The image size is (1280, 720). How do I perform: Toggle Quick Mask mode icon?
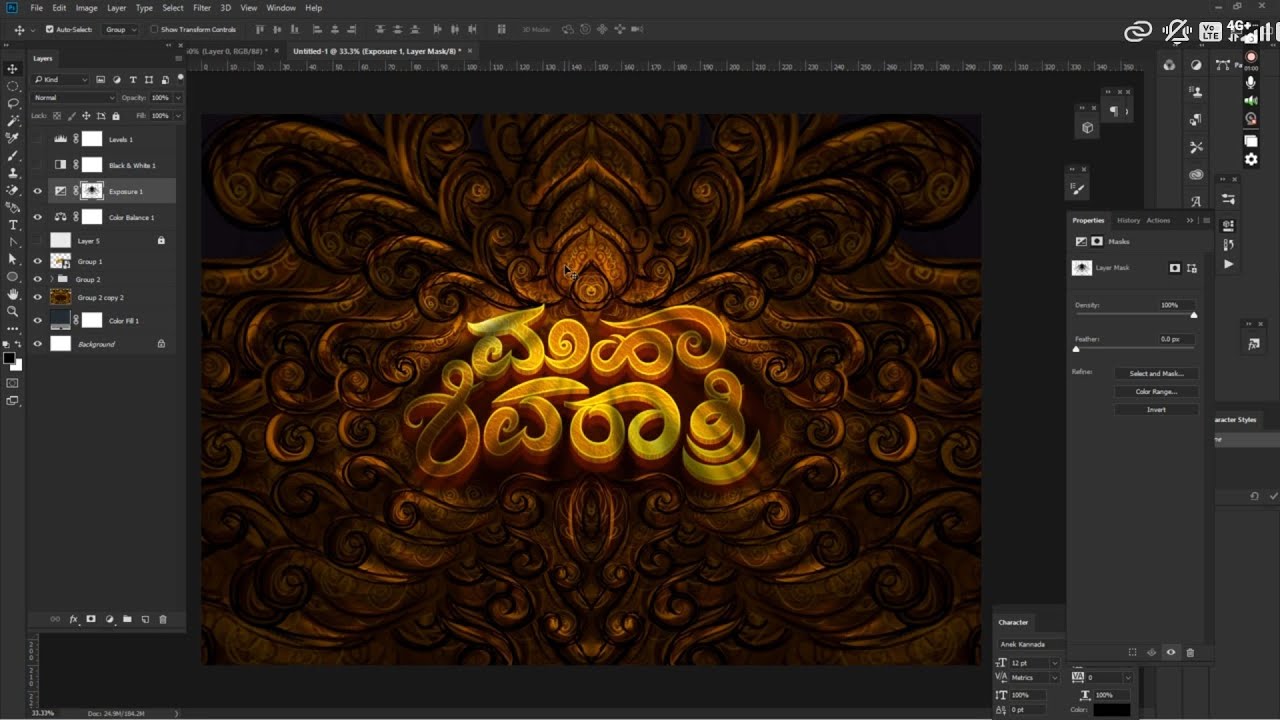(13, 383)
